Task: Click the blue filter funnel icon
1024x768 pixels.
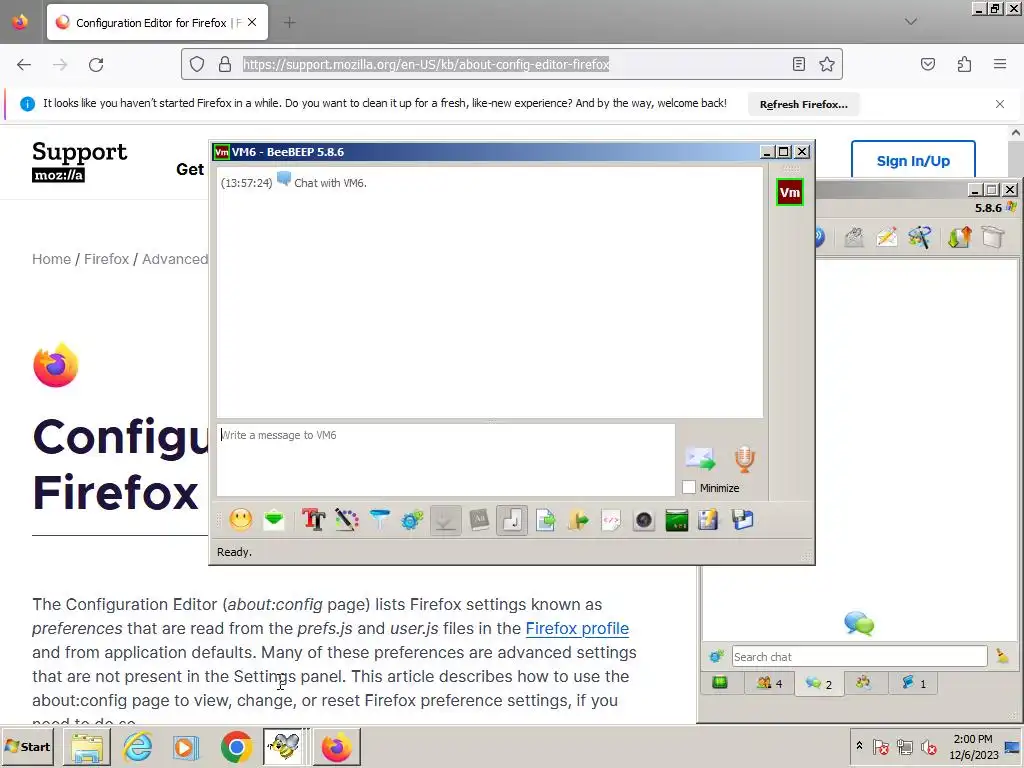Action: [x=379, y=520]
